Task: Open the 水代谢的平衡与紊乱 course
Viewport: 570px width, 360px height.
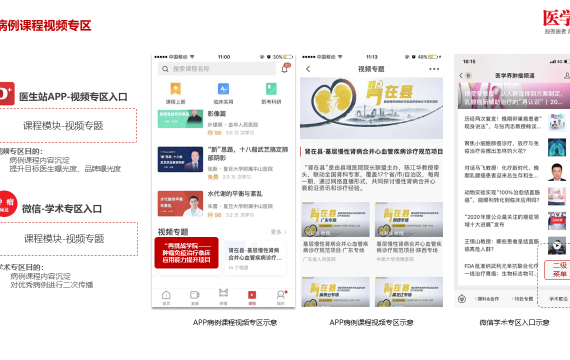Action: 223,204
